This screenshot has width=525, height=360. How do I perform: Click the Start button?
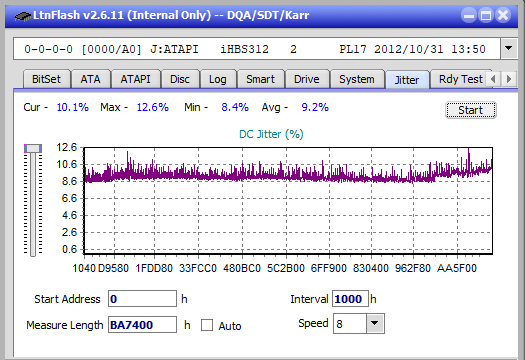(470, 110)
